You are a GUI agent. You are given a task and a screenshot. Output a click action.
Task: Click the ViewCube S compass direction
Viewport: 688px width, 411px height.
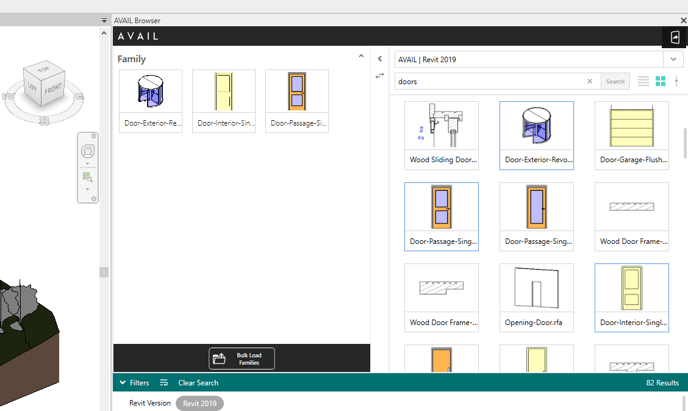pyautogui.click(x=44, y=120)
